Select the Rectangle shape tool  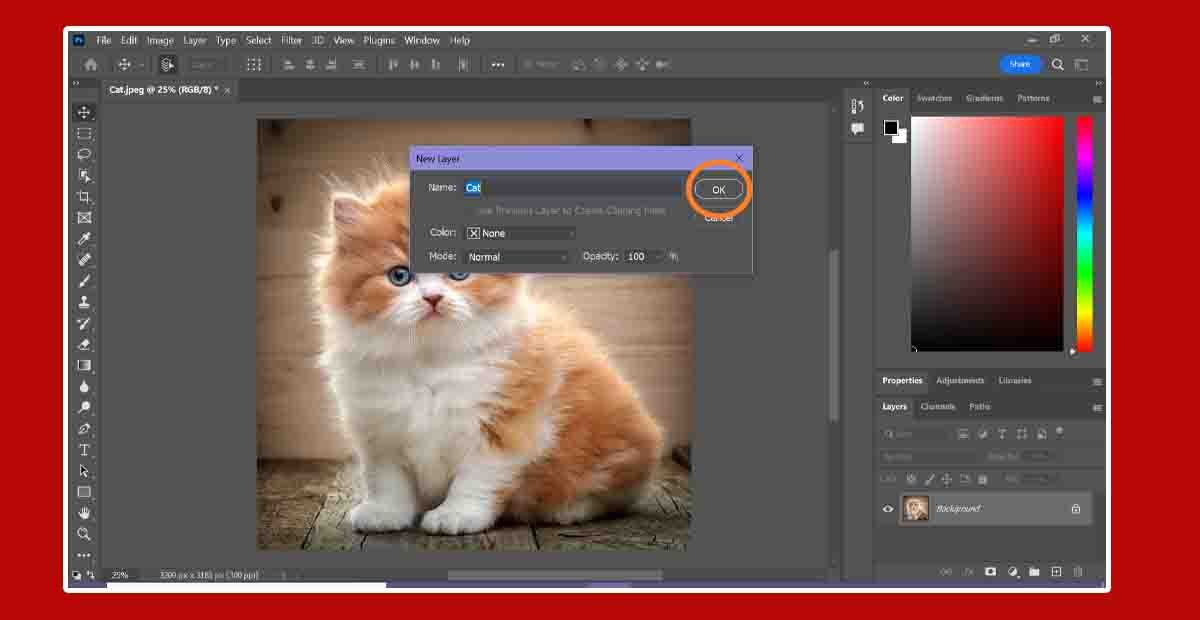click(84, 492)
